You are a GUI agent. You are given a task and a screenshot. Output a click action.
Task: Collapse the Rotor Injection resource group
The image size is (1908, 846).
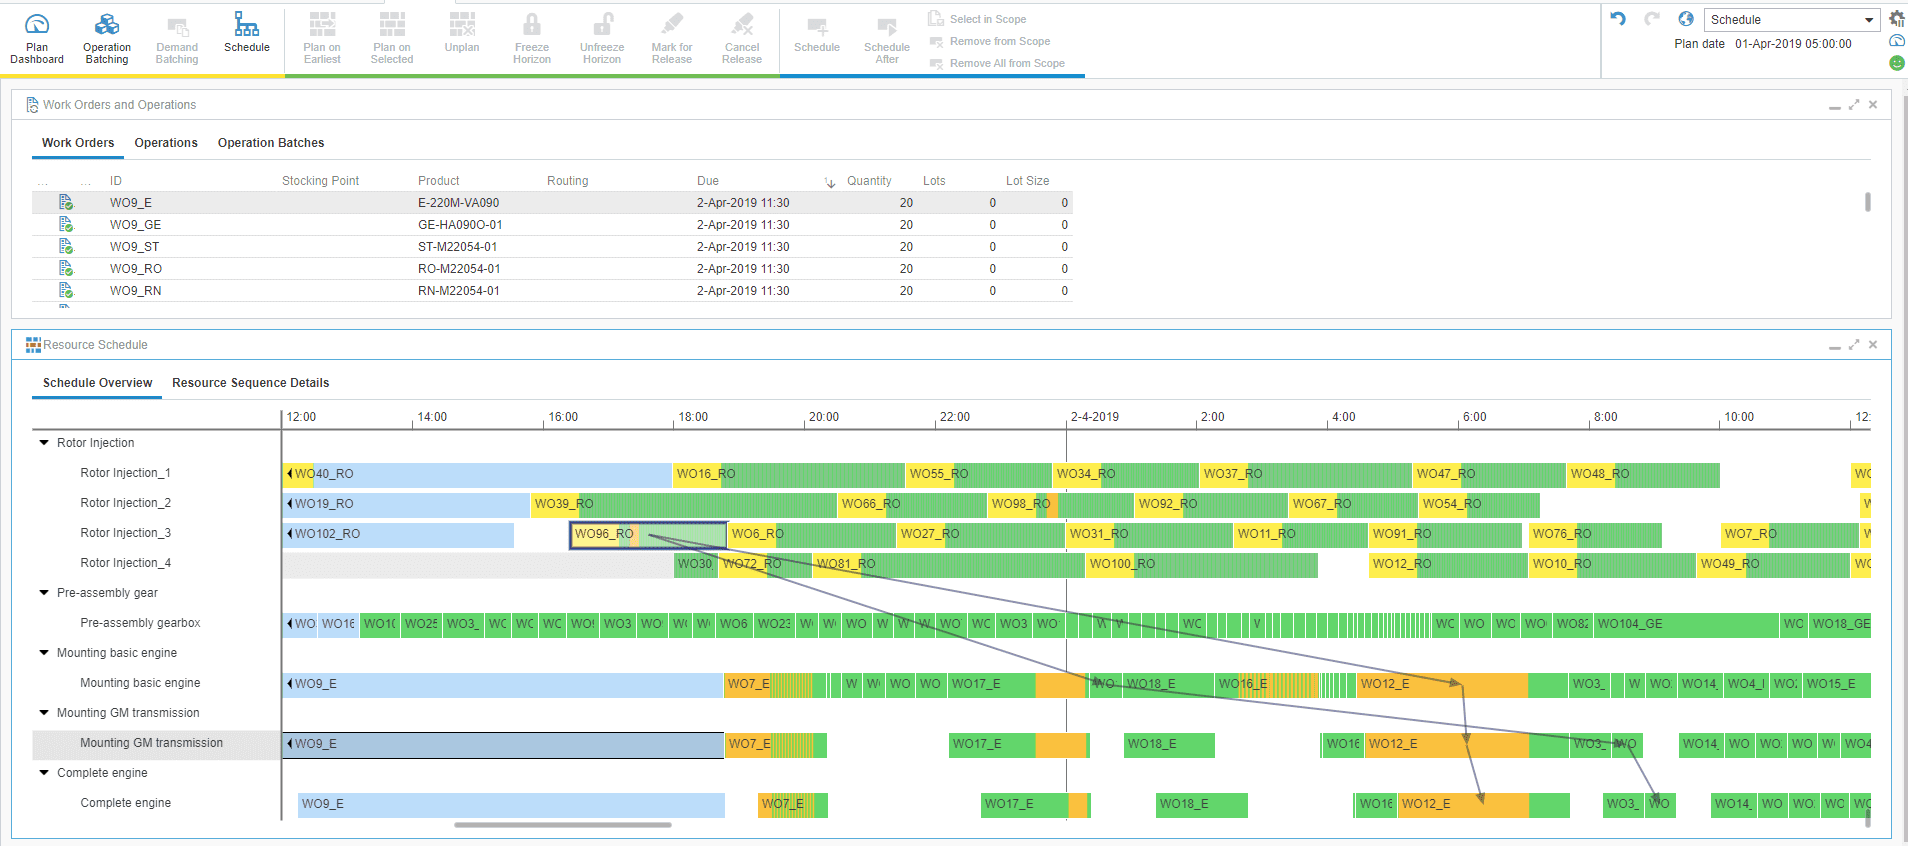[x=44, y=443]
